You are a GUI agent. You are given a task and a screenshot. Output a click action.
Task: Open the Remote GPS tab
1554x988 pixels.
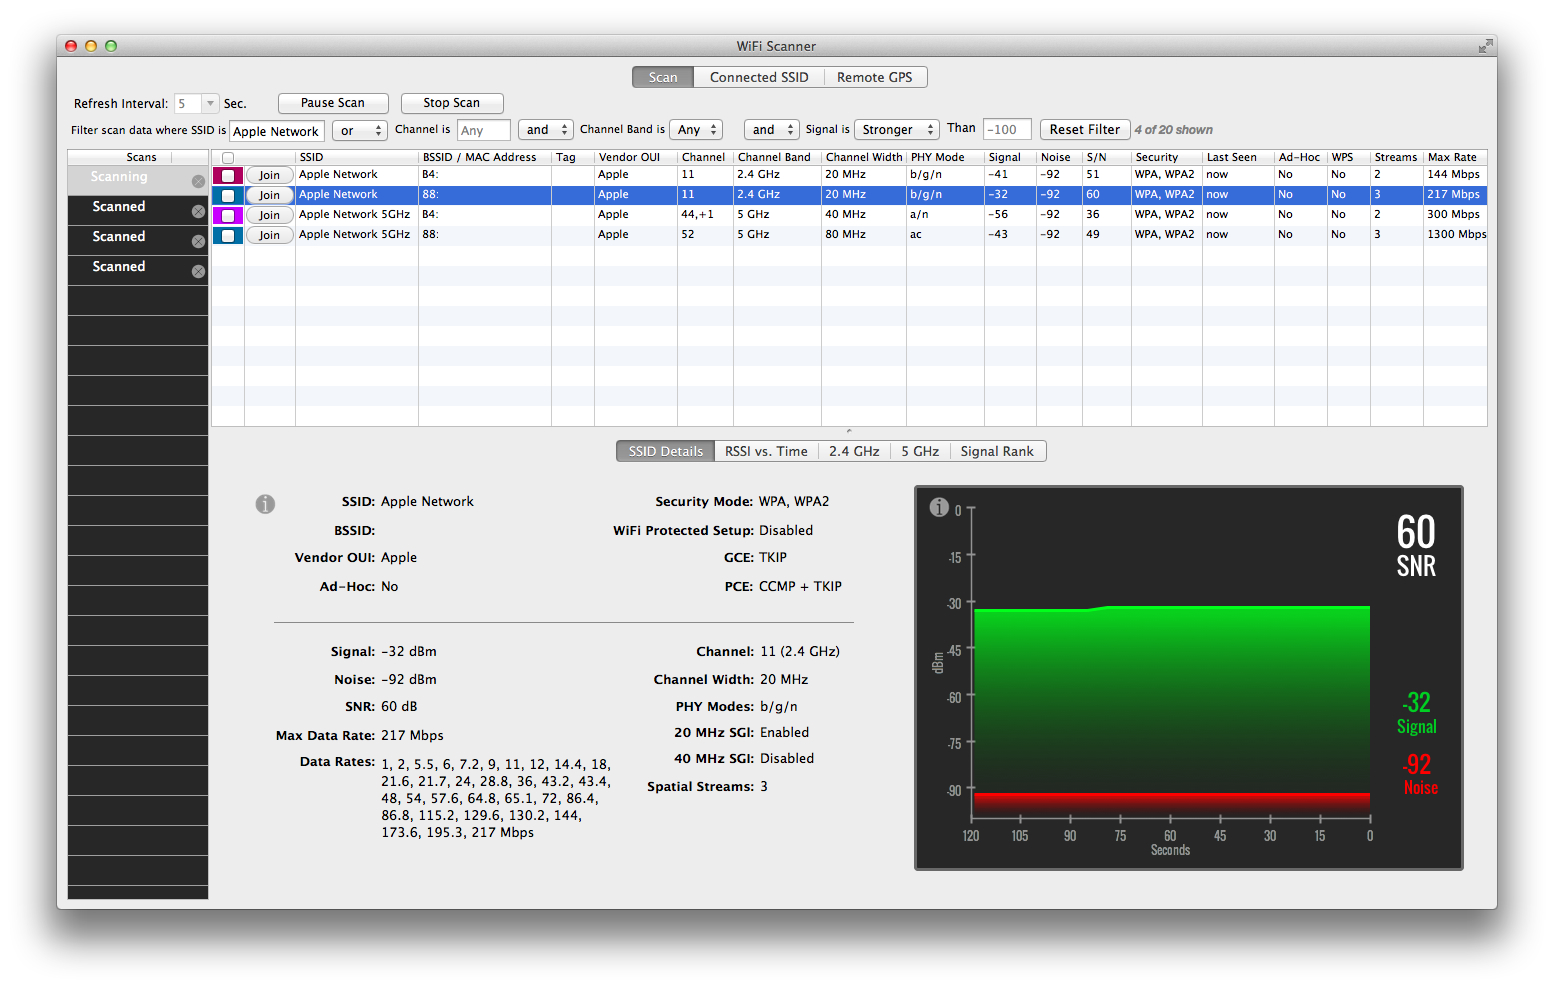pyautogui.click(x=875, y=77)
